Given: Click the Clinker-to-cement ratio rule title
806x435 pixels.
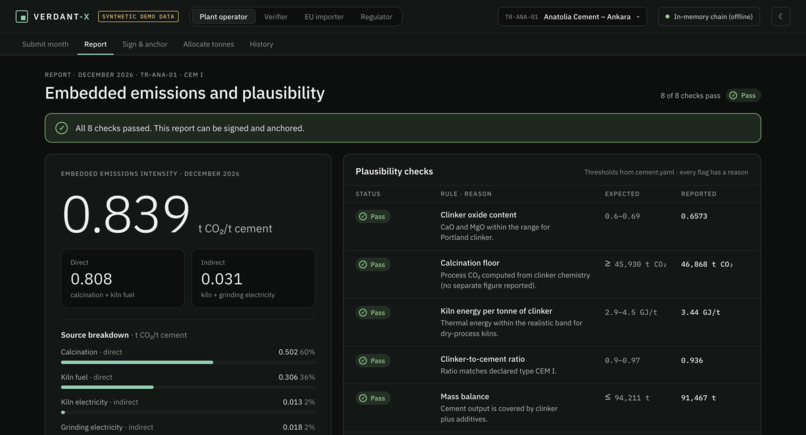Looking at the screenshot, I should tap(482, 359).
